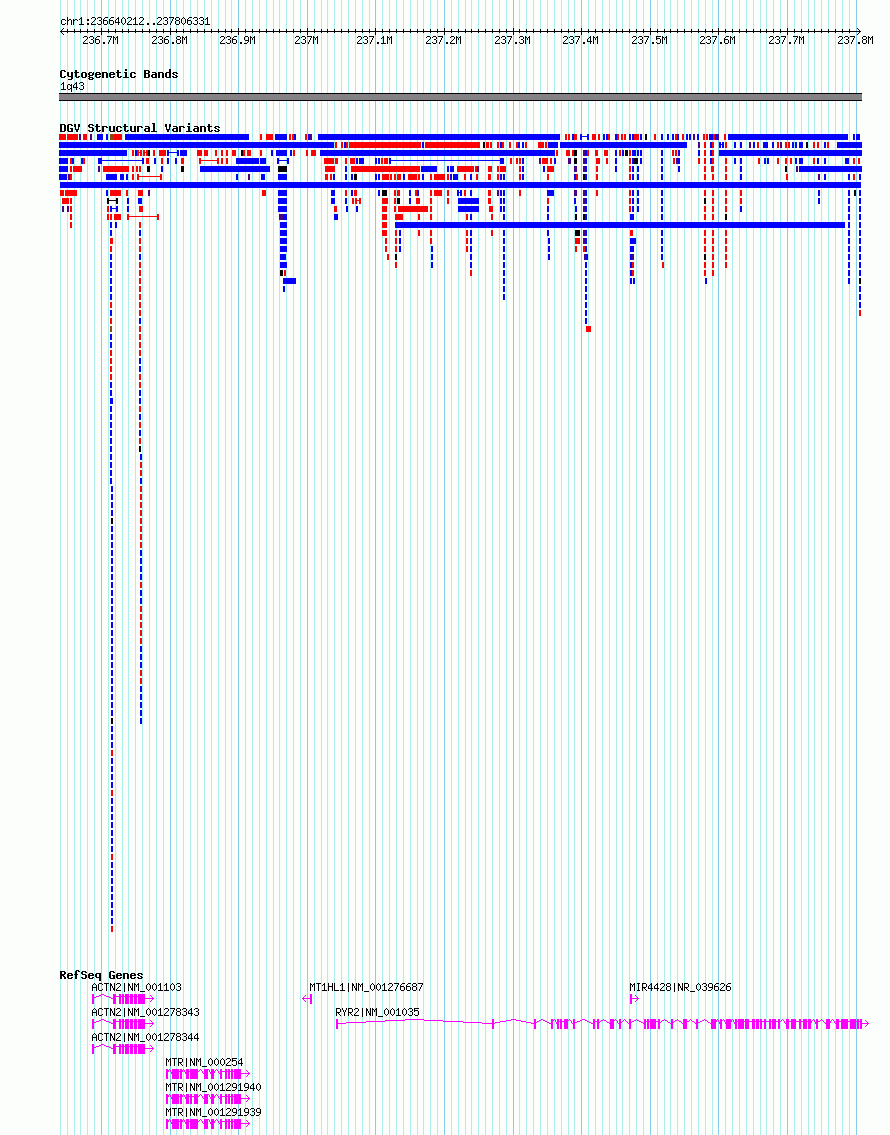Image resolution: width=890 pixels, height=1135 pixels.
Task: Click the 236.7M ruler tick label
Action: [100, 41]
